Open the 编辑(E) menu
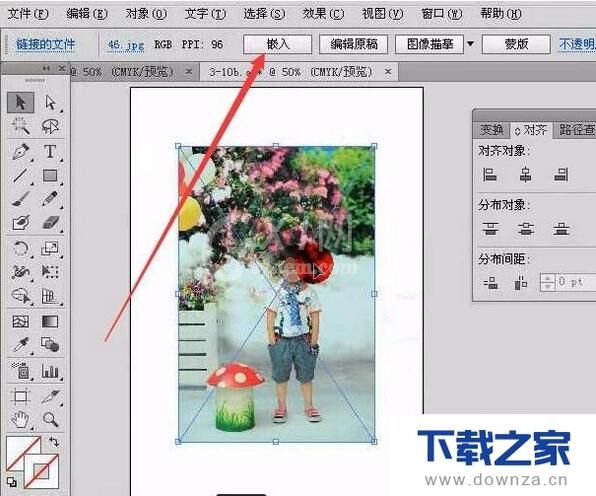The height and width of the screenshot is (496, 596). click(87, 14)
